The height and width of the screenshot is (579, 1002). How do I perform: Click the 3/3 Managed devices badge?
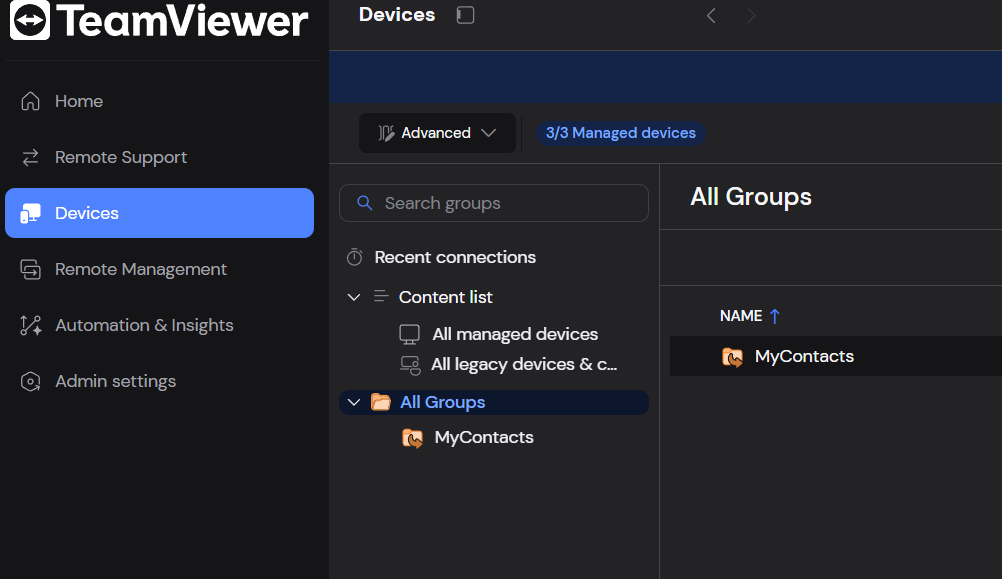click(620, 133)
